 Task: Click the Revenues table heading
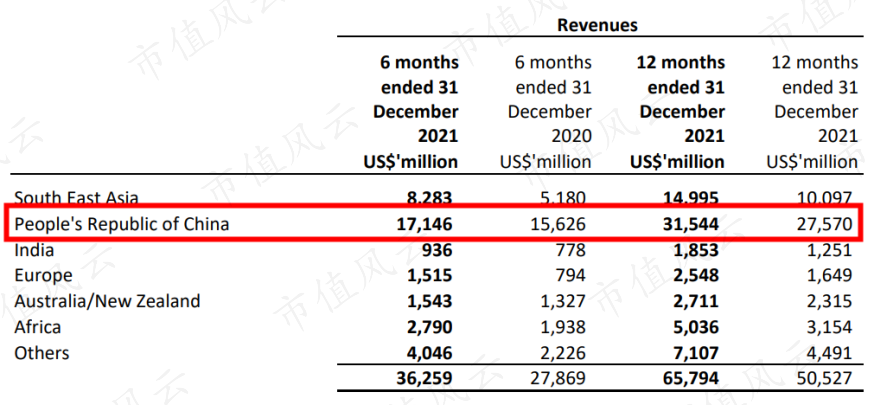tap(598, 25)
